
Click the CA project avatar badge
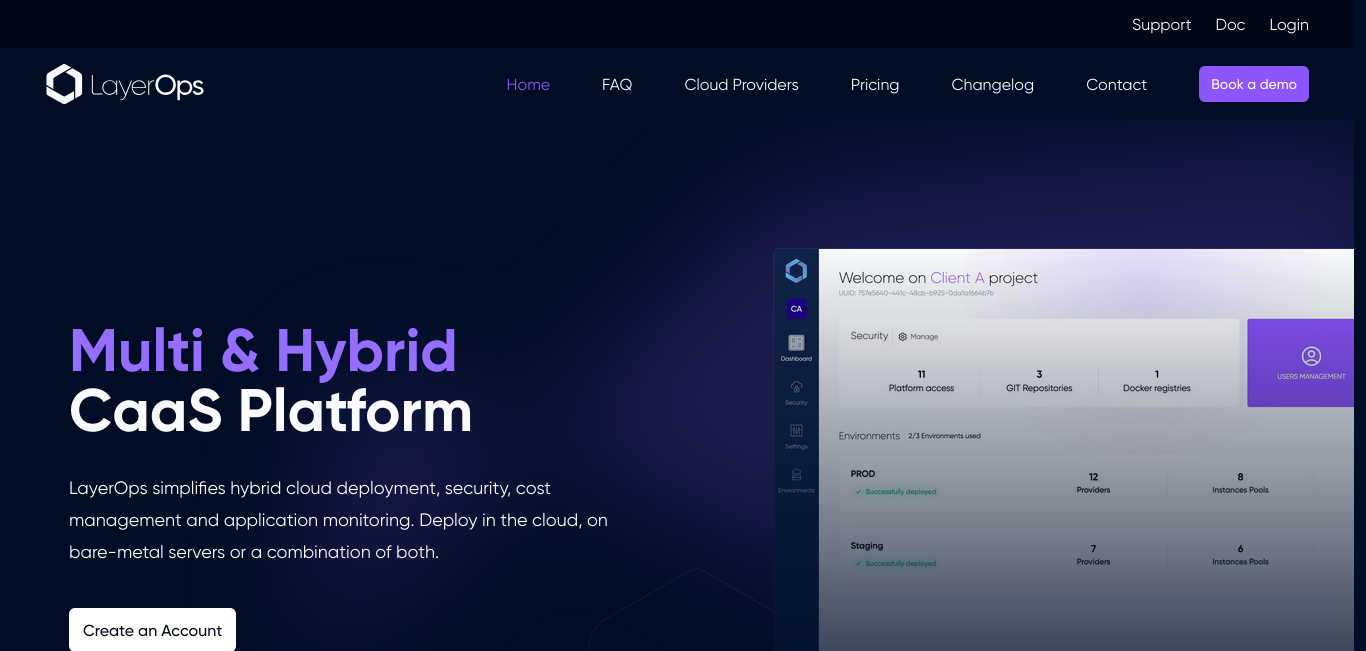pyautogui.click(x=796, y=309)
